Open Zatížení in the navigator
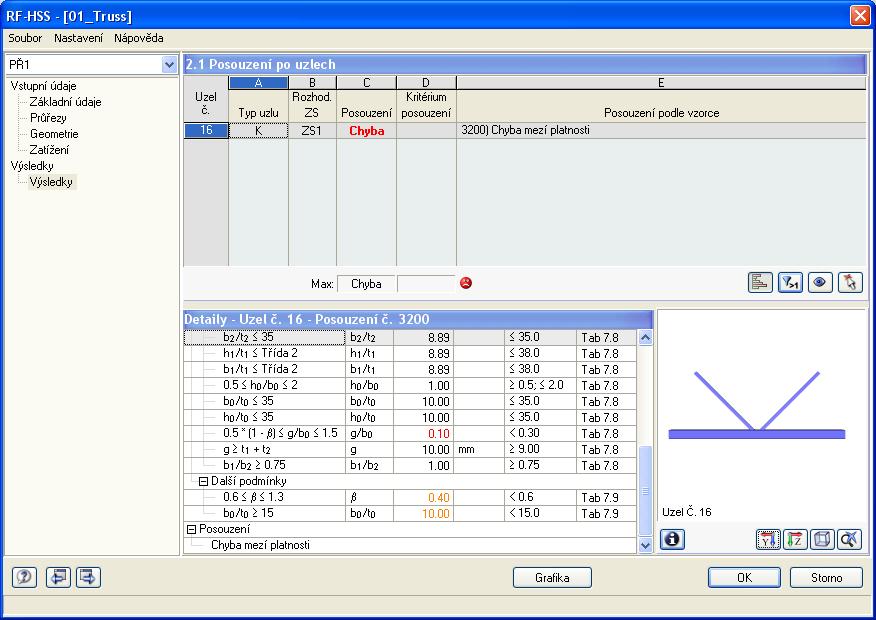 coord(49,150)
